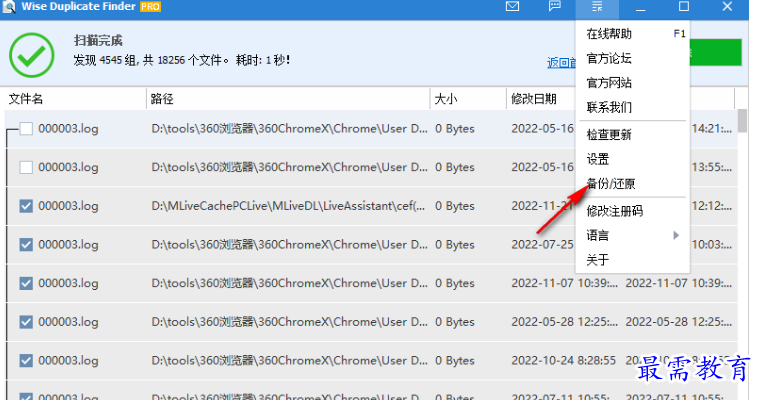The height and width of the screenshot is (400, 759).
Task: Open the mail icon in title bar
Action: coord(512,7)
